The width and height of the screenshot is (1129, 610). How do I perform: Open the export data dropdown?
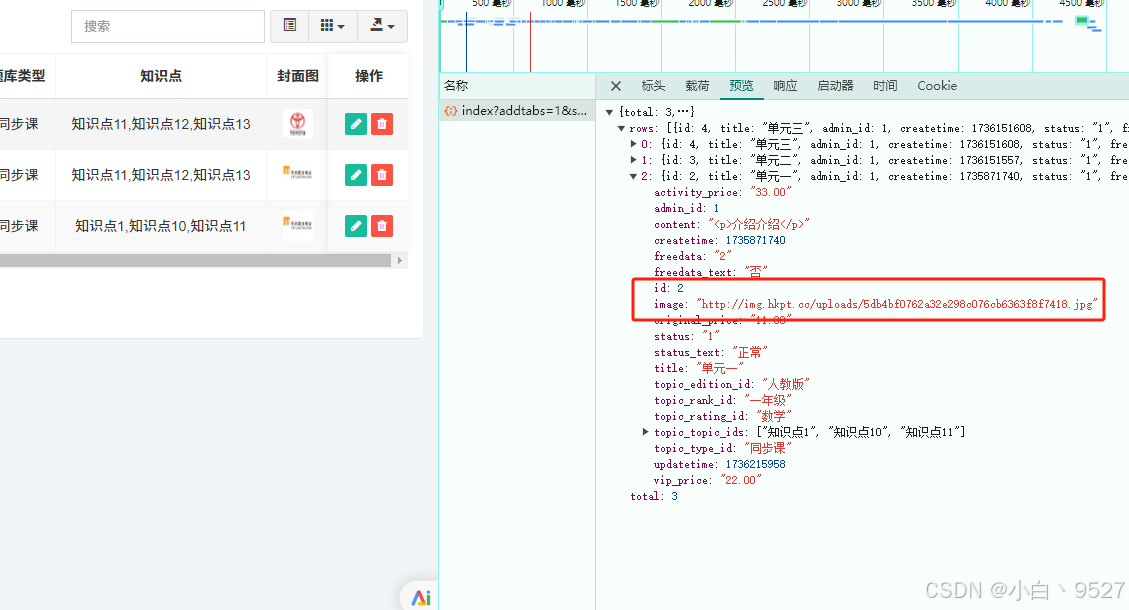[382, 26]
